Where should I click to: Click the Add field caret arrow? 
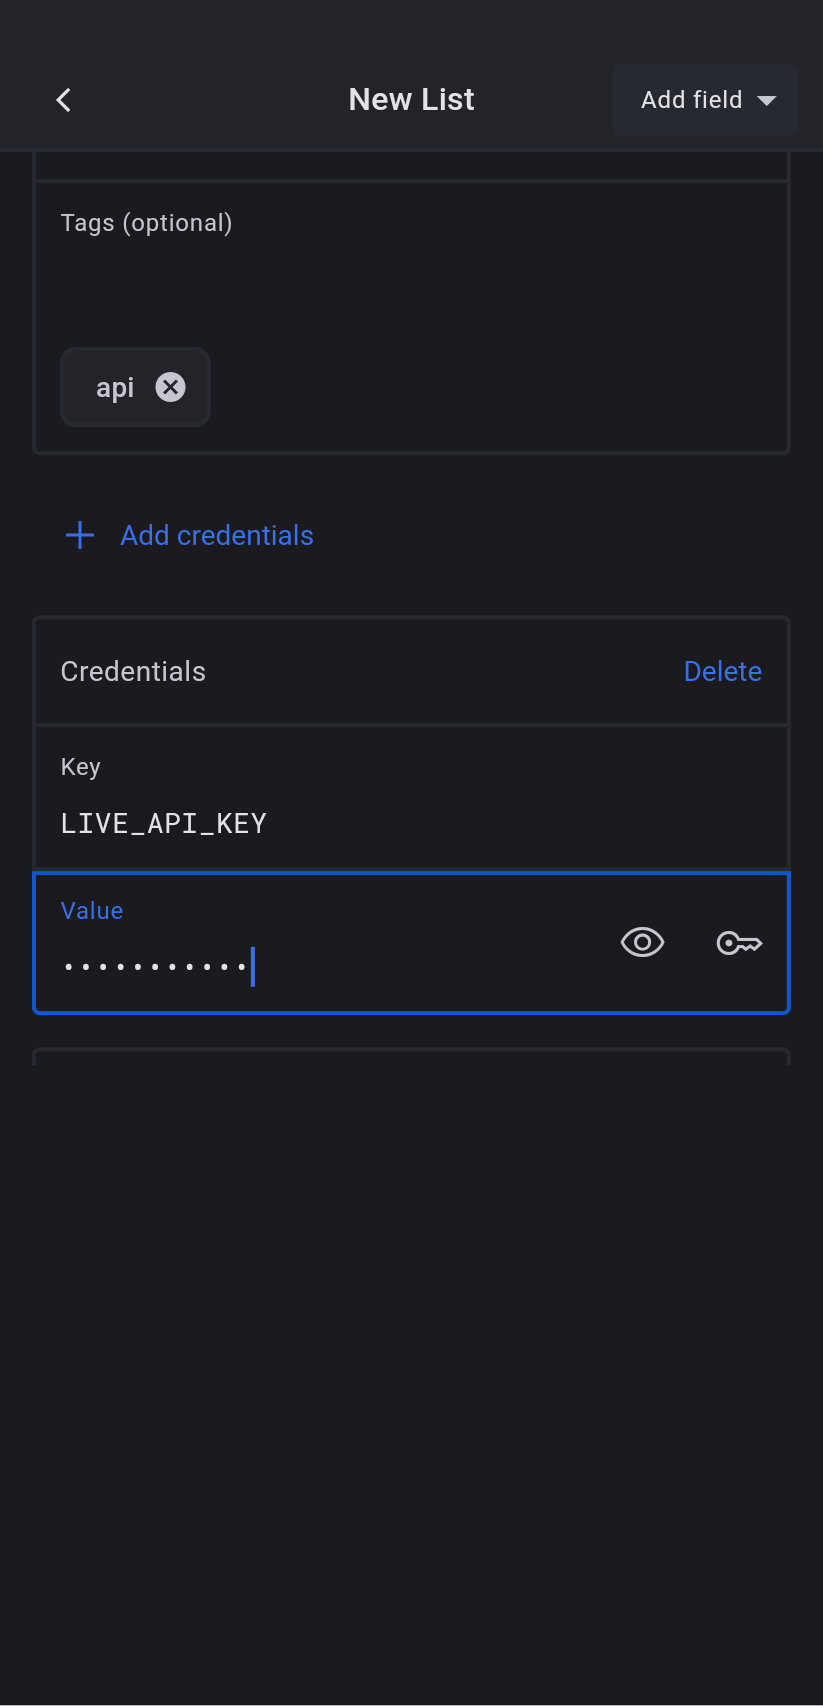pos(767,101)
